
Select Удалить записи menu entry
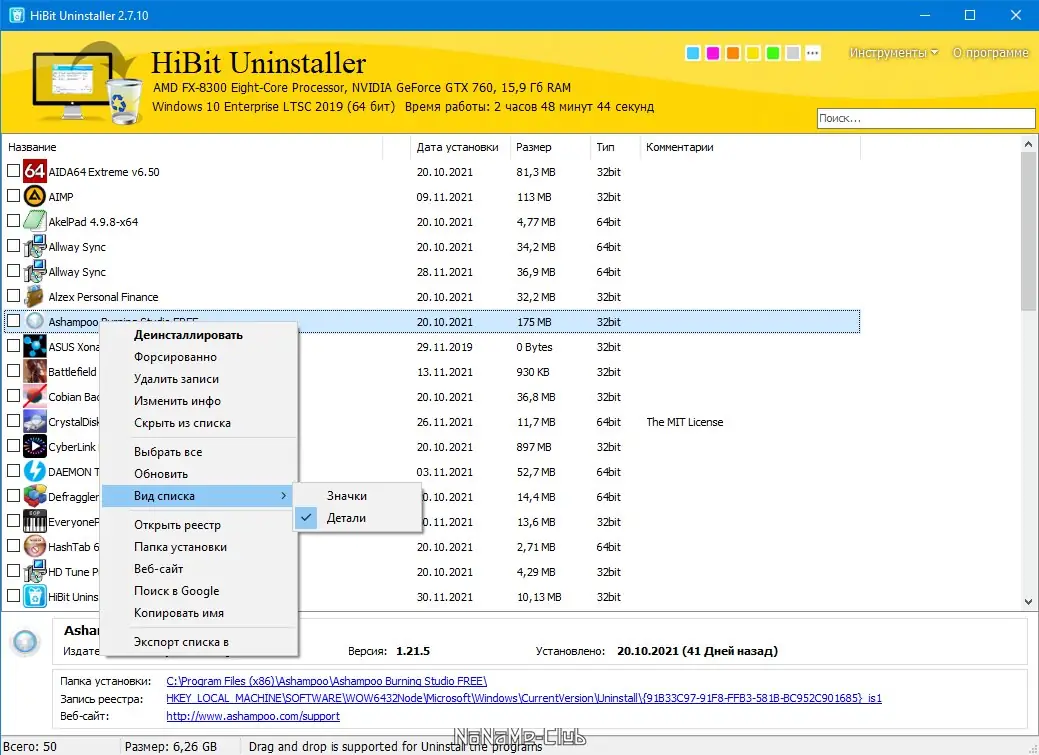(176, 378)
